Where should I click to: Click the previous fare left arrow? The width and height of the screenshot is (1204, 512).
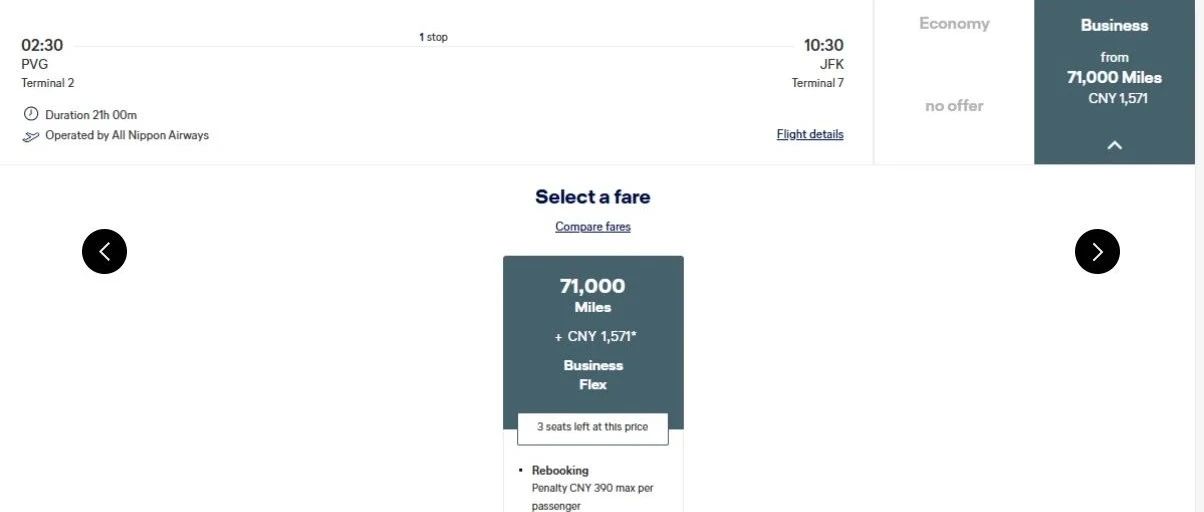[104, 252]
